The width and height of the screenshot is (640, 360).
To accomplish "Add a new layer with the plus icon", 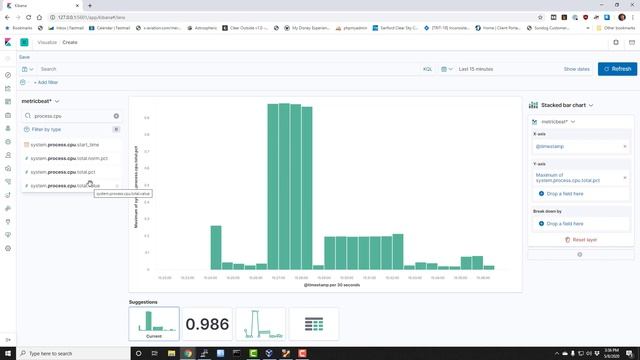I will 580,254.
